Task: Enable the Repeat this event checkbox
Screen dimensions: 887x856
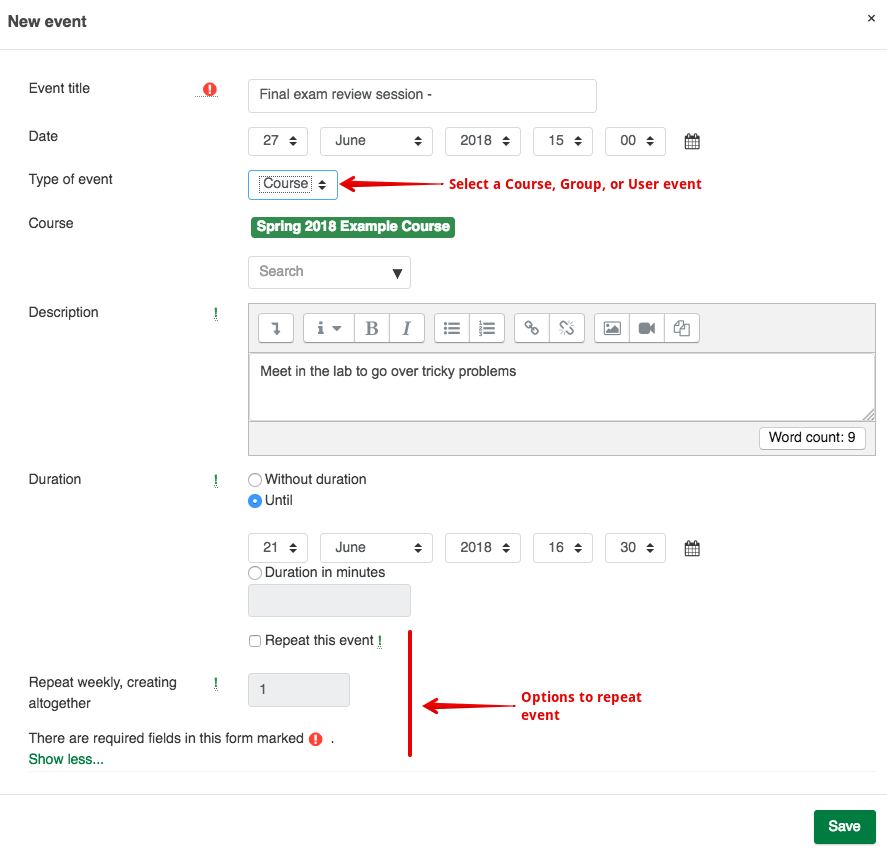Action: tap(255, 641)
